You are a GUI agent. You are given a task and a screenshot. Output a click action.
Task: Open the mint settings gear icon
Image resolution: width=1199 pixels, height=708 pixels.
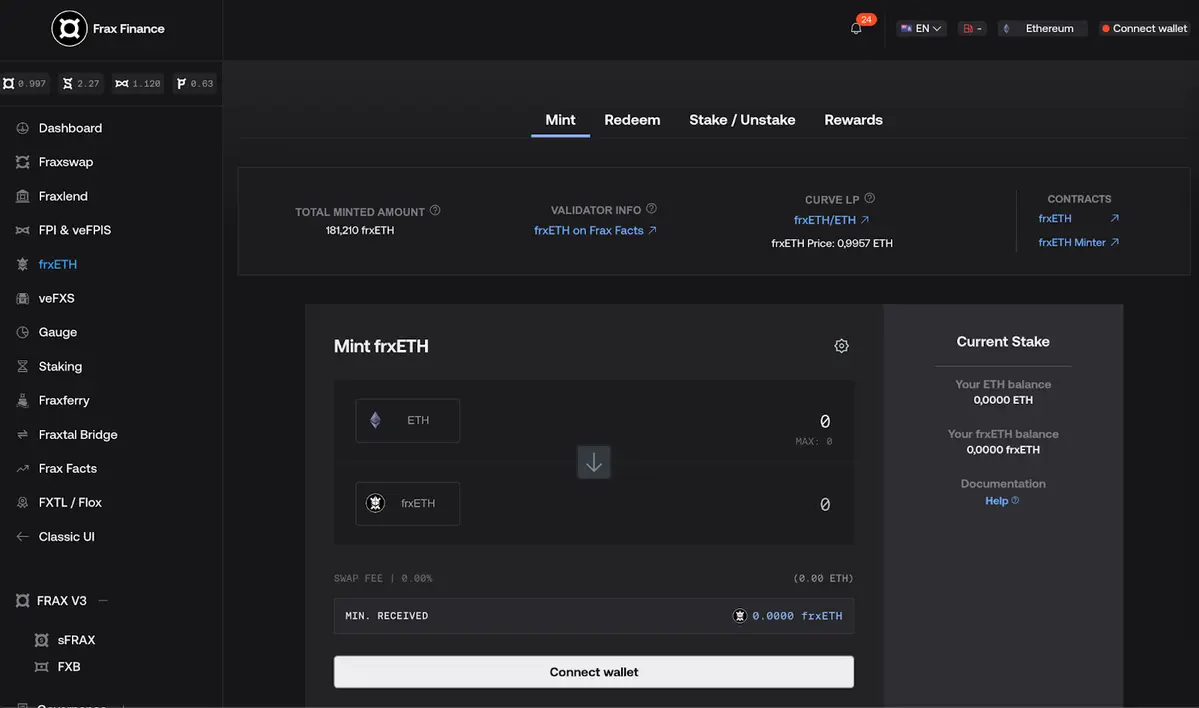[841, 346]
